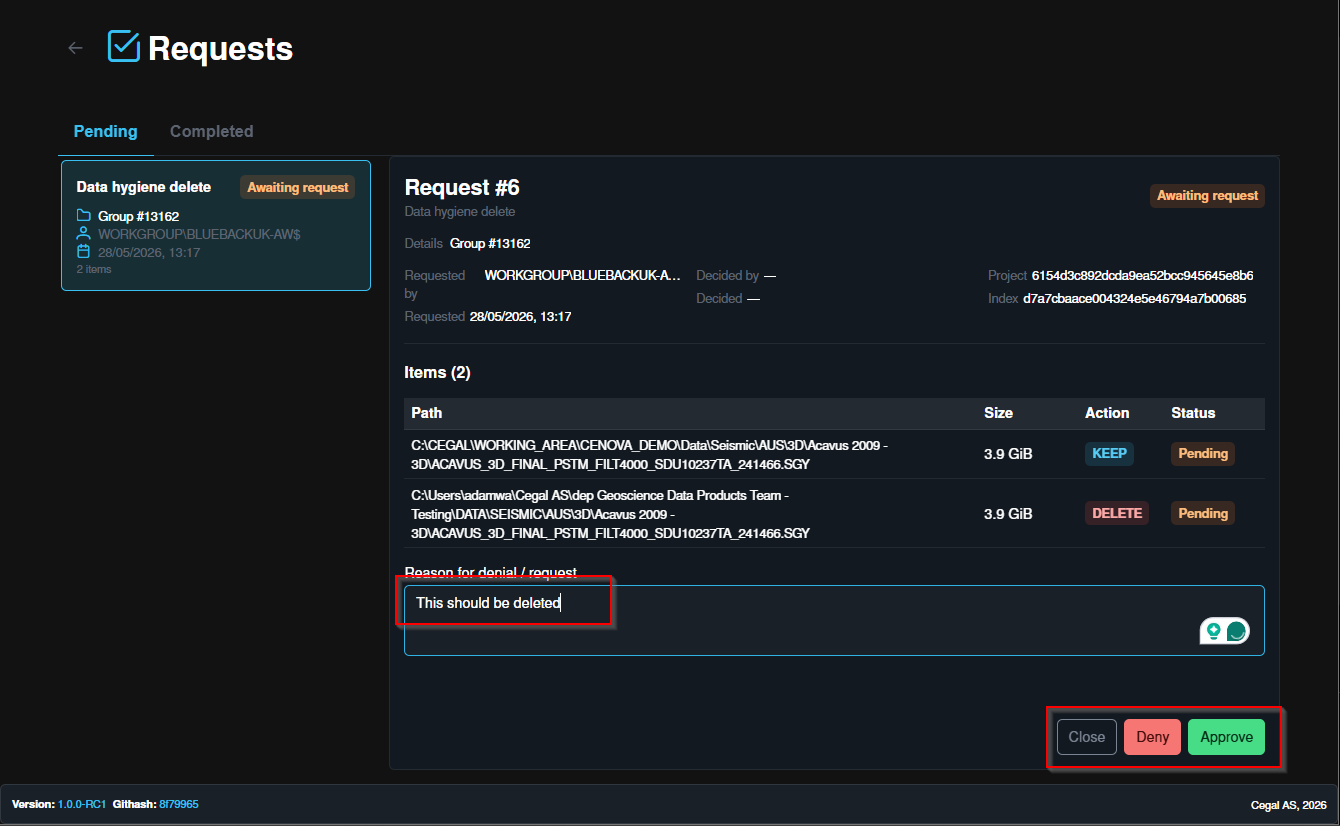1340x826 pixels.
Task: Switch to the Completed tab
Action: [x=212, y=131]
